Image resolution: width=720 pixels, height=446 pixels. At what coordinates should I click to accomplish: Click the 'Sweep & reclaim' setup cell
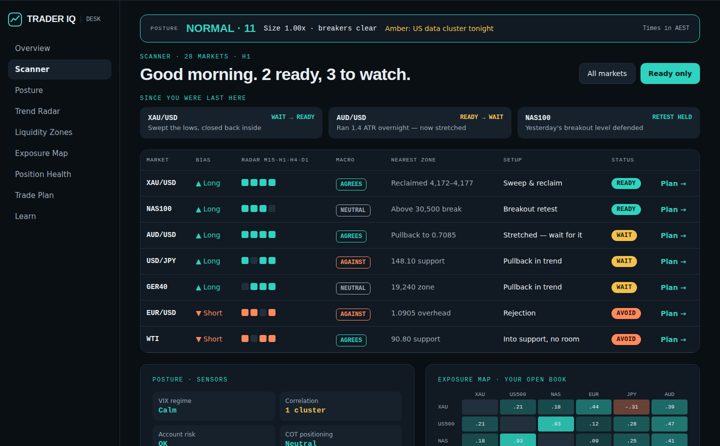(533, 183)
